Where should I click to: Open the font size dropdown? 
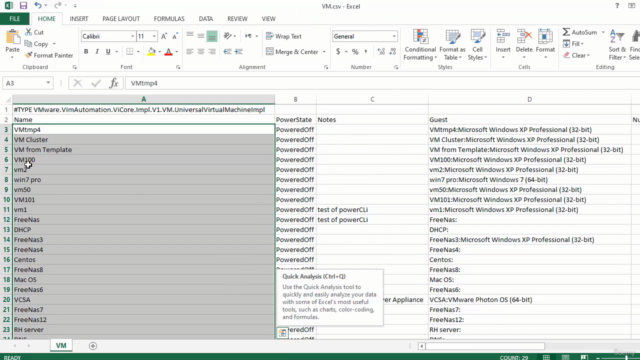(x=154, y=36)
